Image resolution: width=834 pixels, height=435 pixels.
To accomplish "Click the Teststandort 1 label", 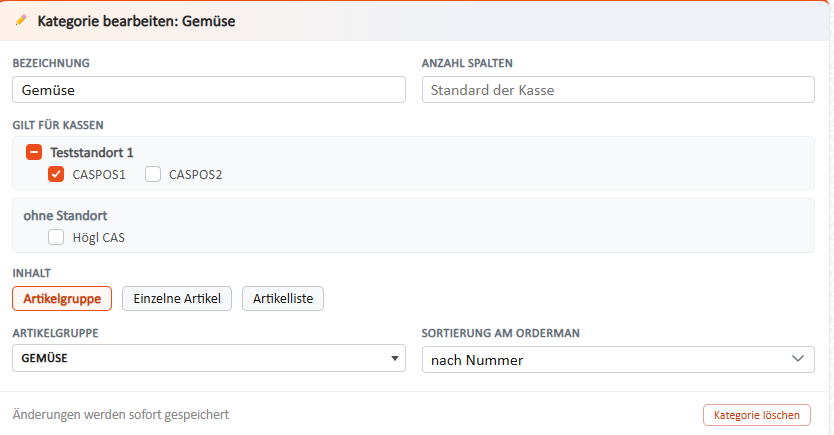I will [91, 153].
